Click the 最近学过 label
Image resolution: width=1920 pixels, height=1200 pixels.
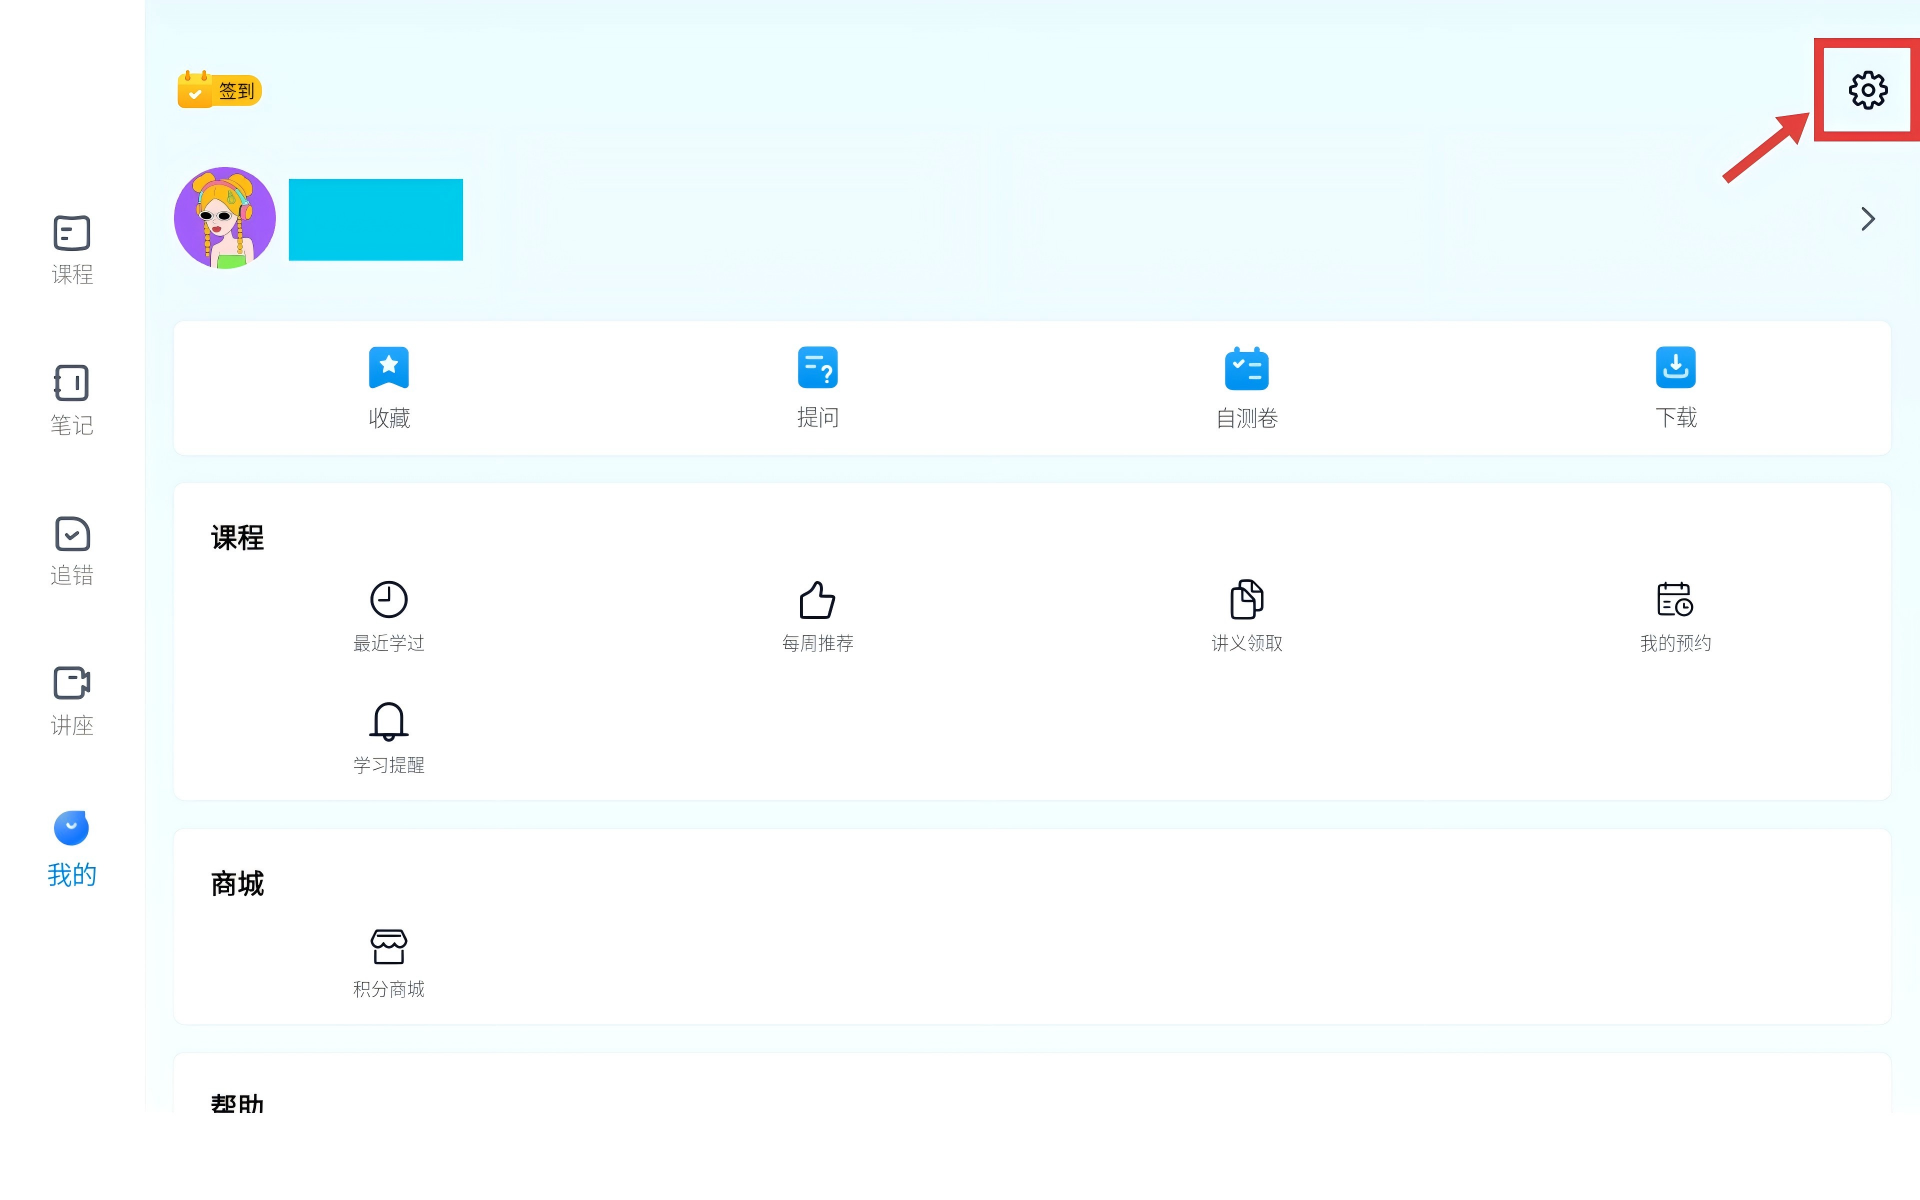pyautogui.click(x=389, y=643)
